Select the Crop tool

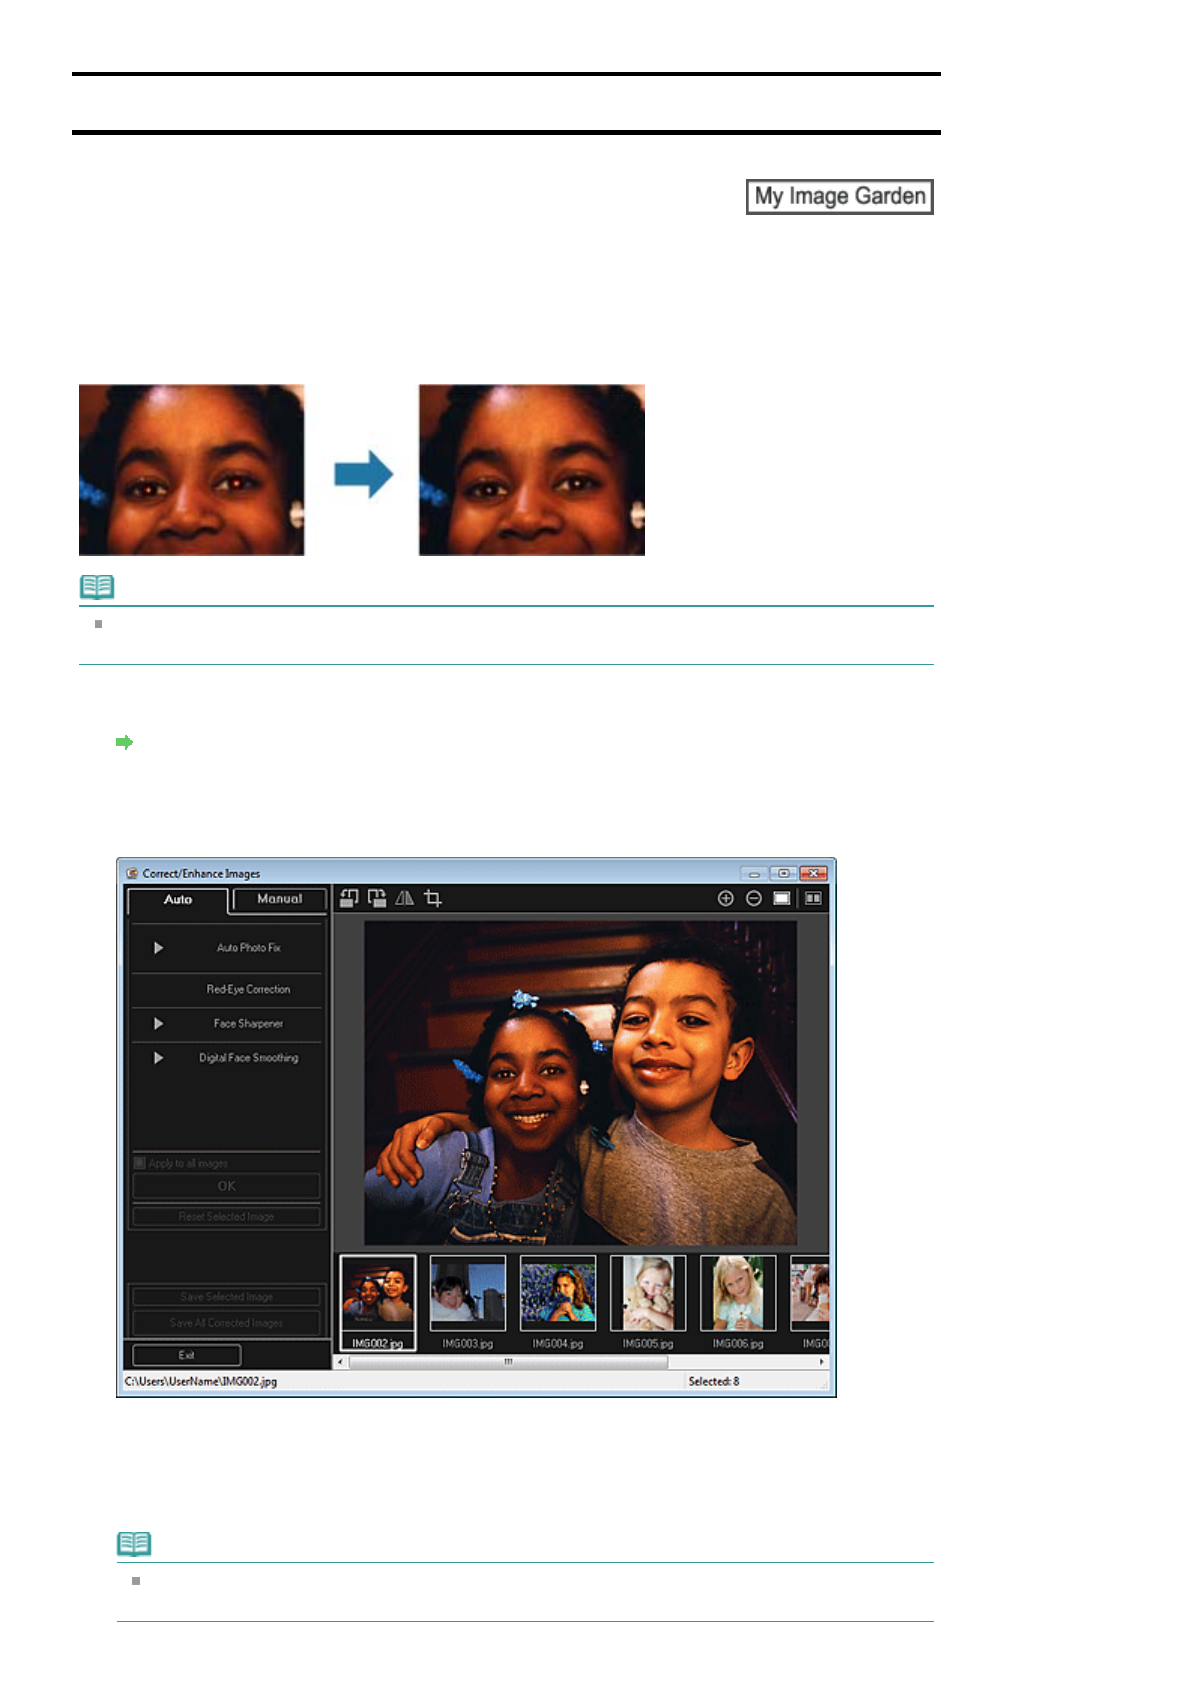(x=433, y=898)
